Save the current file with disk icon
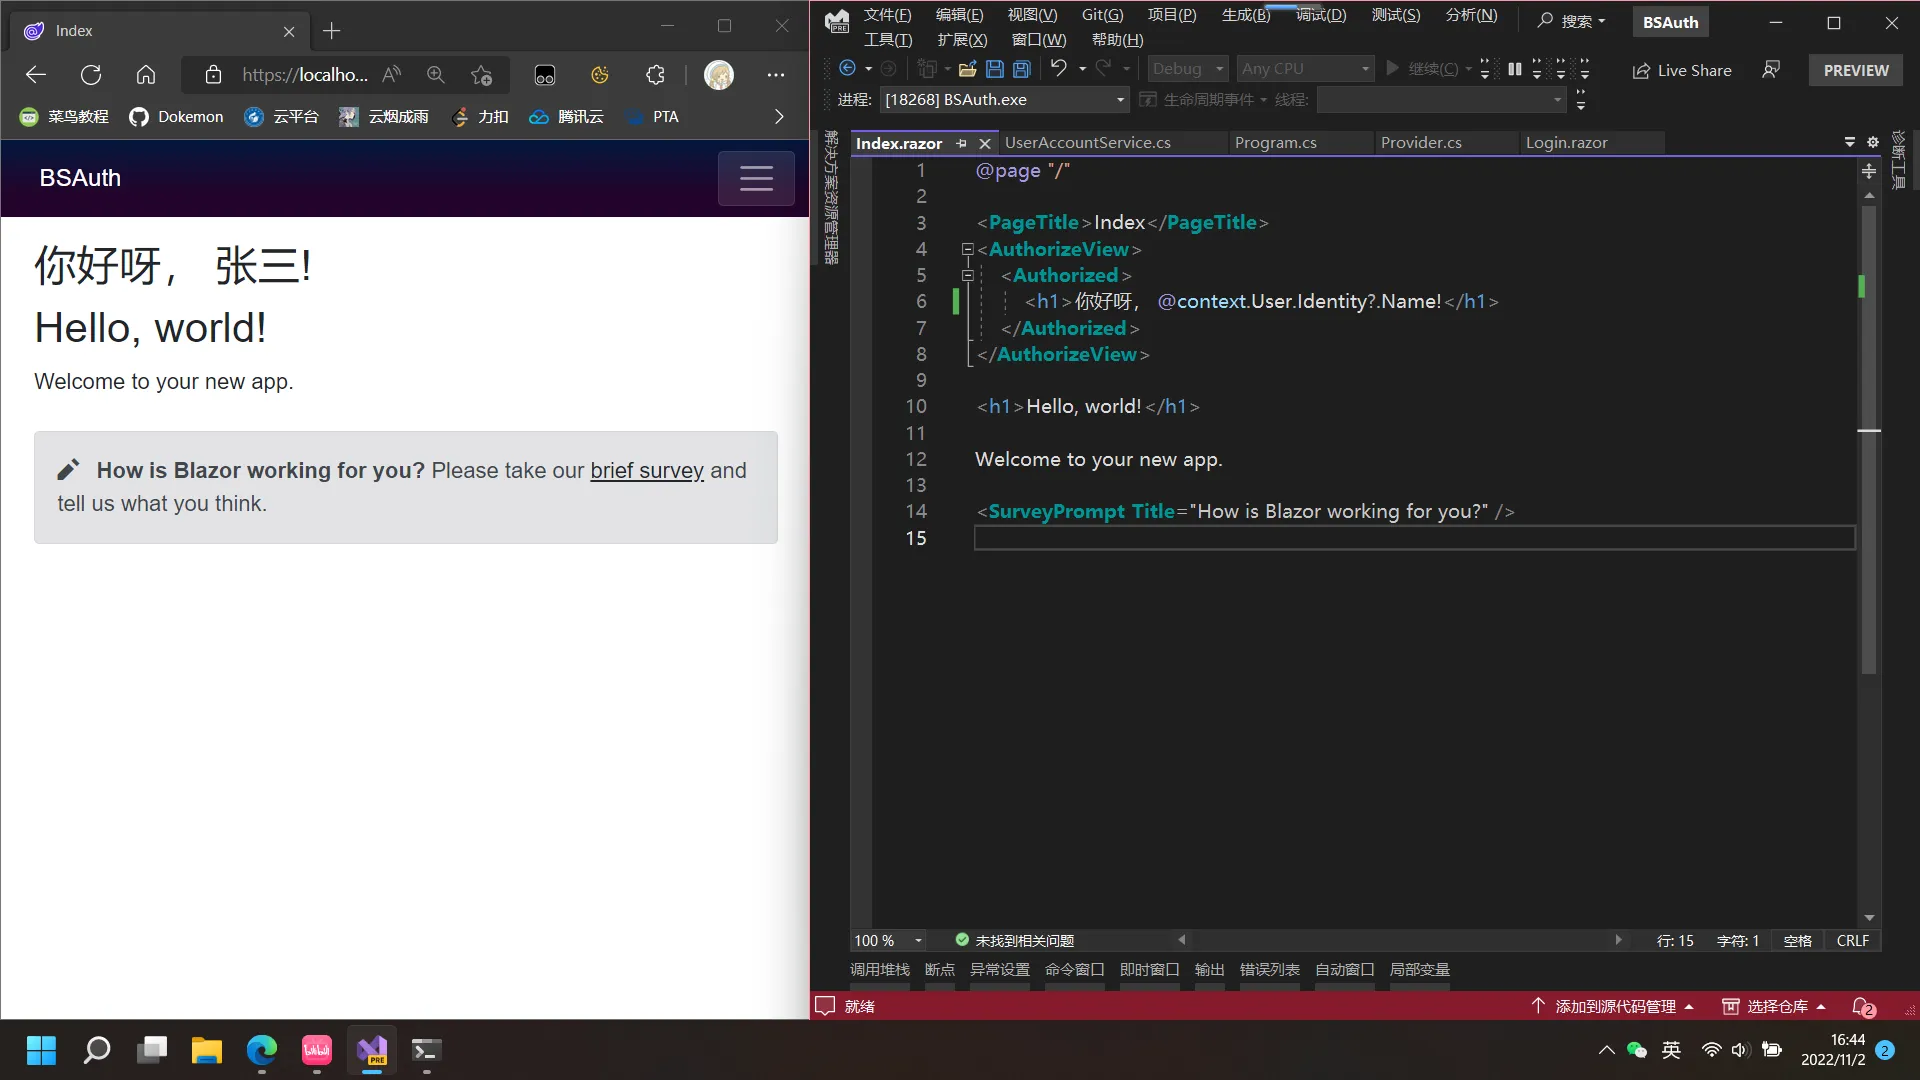The height and width of the screenshot is (1080, 1920). coord(994,68)
